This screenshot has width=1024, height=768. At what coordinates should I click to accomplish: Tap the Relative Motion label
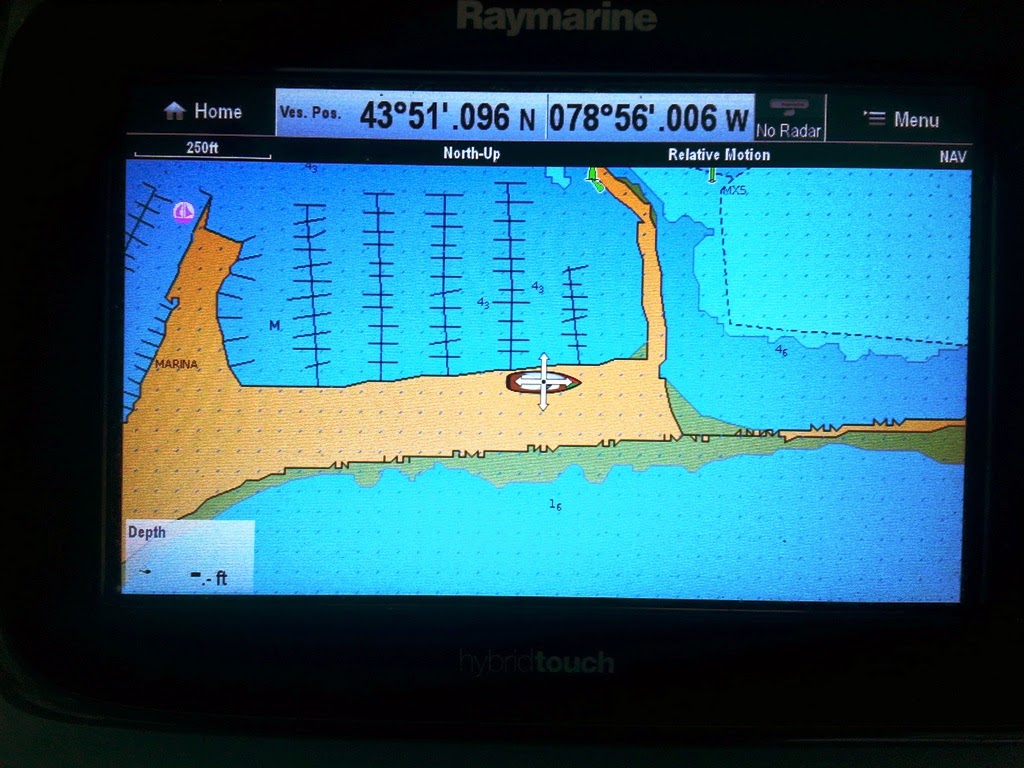point(719,155)
